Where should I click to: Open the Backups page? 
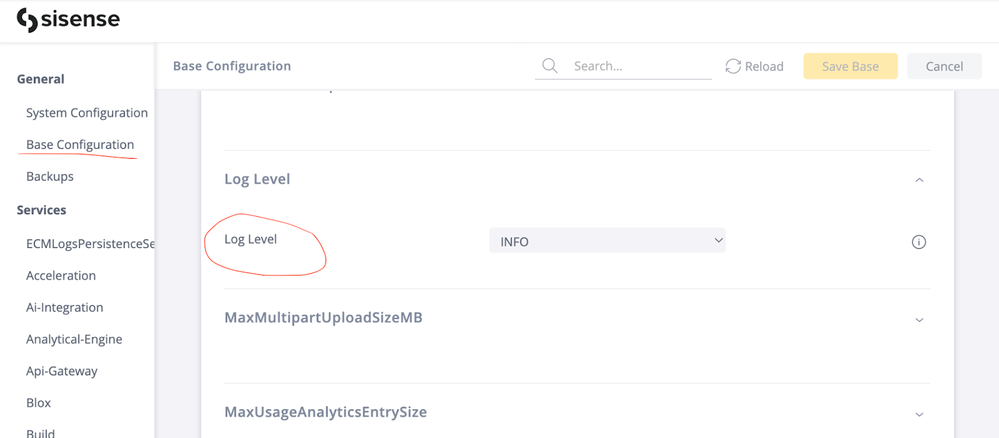(50, 177)
